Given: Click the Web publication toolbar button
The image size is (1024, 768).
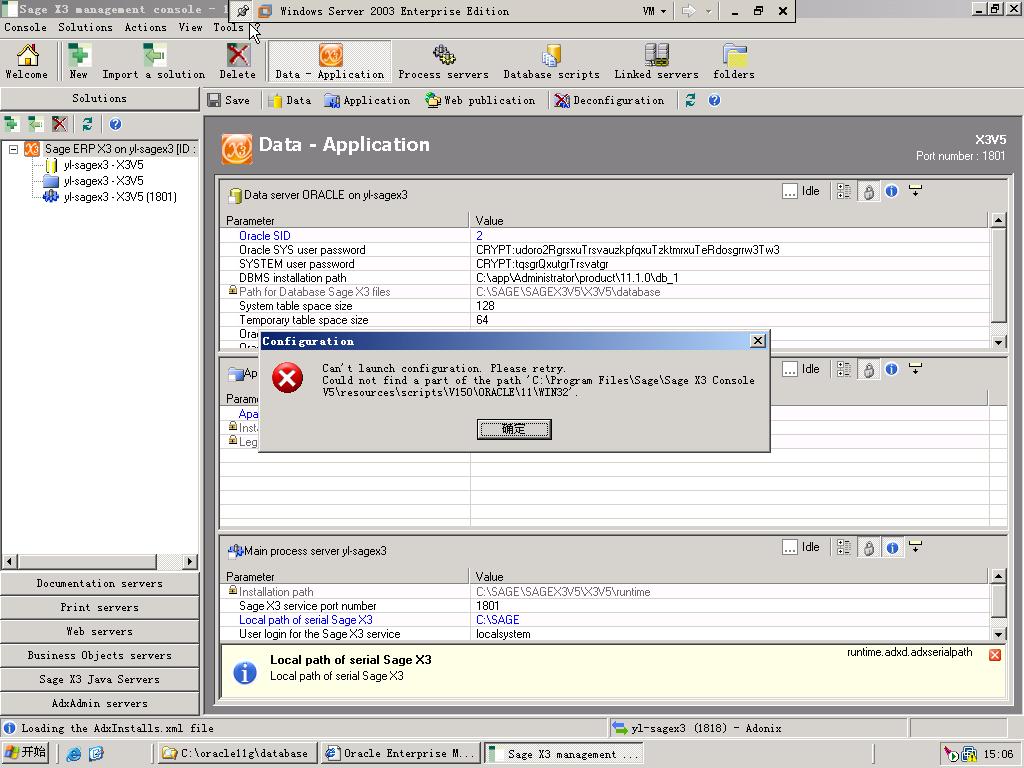Looking at the screenshot, I should click(480, 101).
